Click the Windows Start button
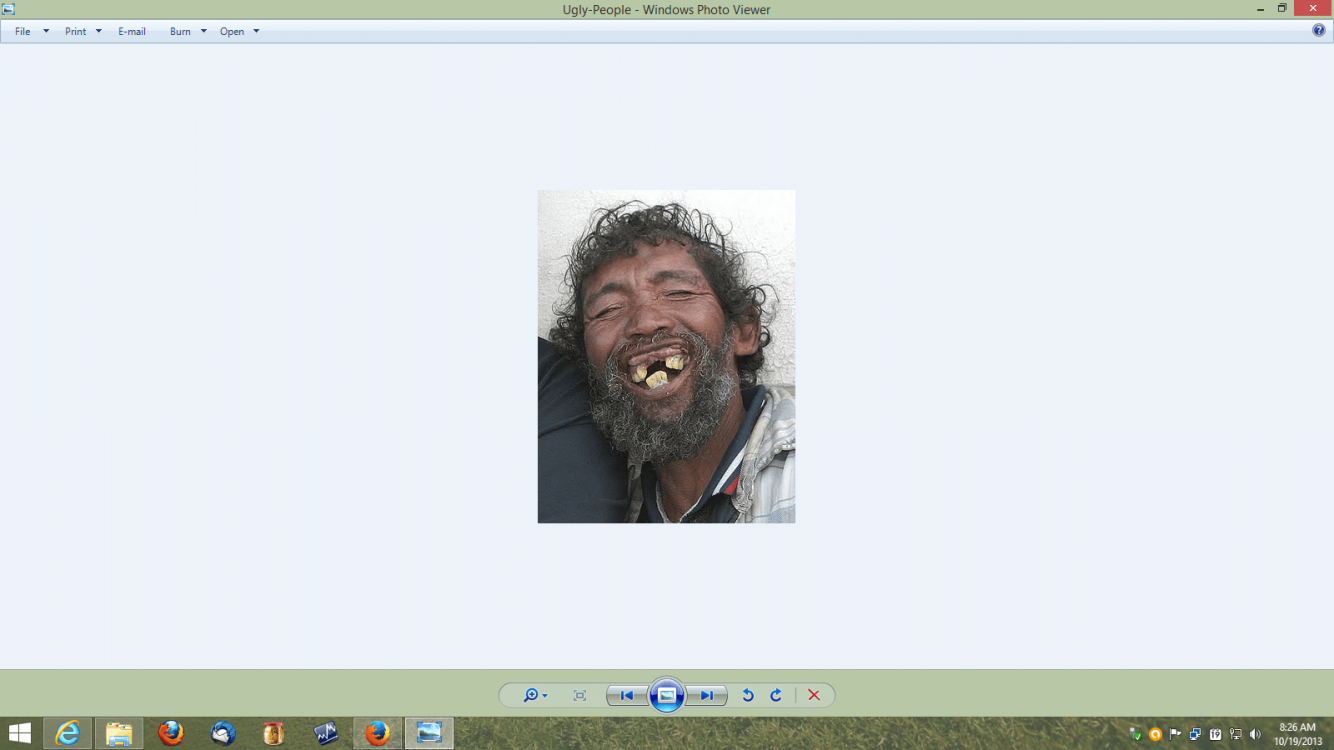The width and height of the screenshot is (1334, 750). (19, 733)
